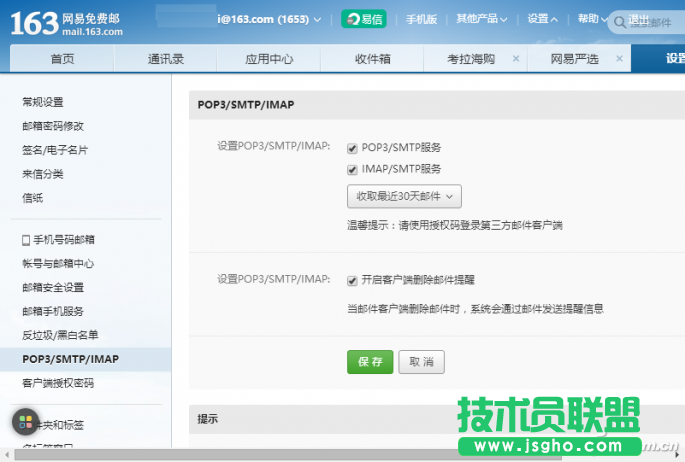Screen dimensions: 685x462
Task: Toggle the IMAP/SMTP服务 checkbox
Action: tap(352, 170)
